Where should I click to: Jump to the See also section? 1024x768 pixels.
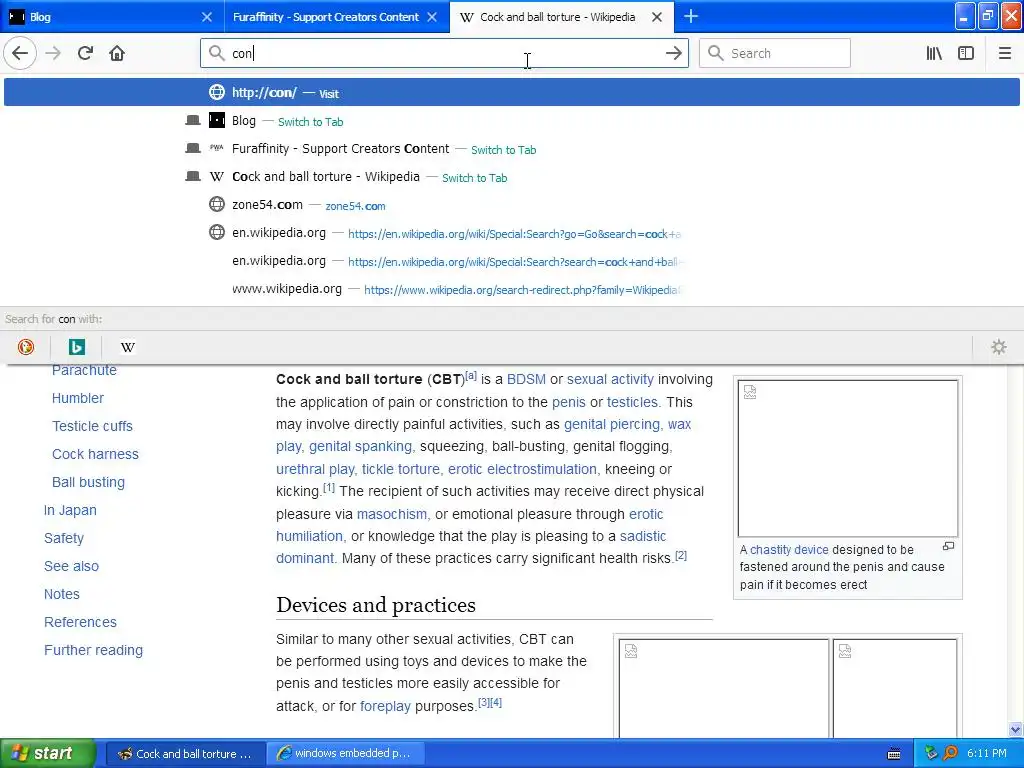pos(71,566)
